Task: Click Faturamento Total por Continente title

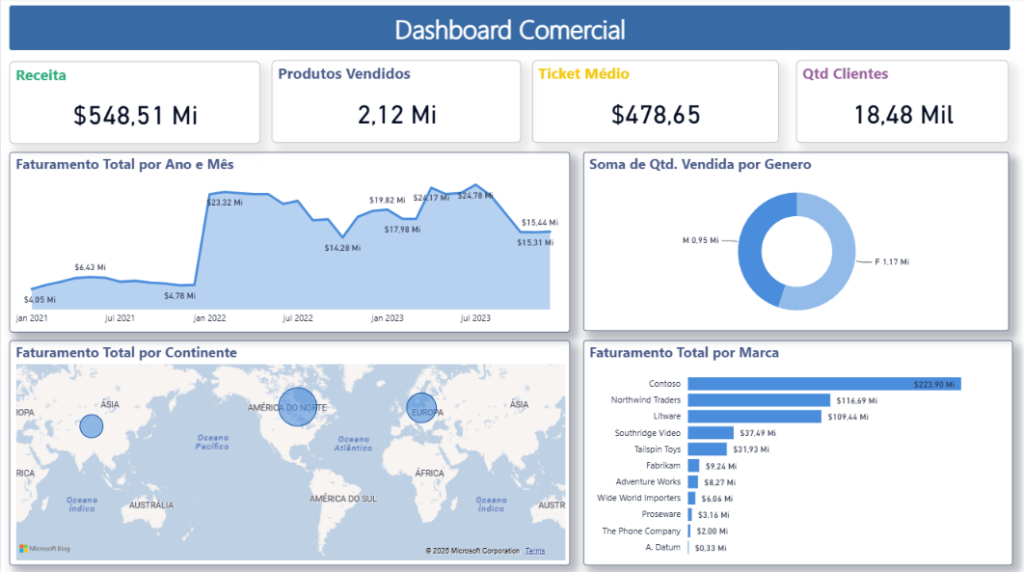Action: [x=126, y=353]
